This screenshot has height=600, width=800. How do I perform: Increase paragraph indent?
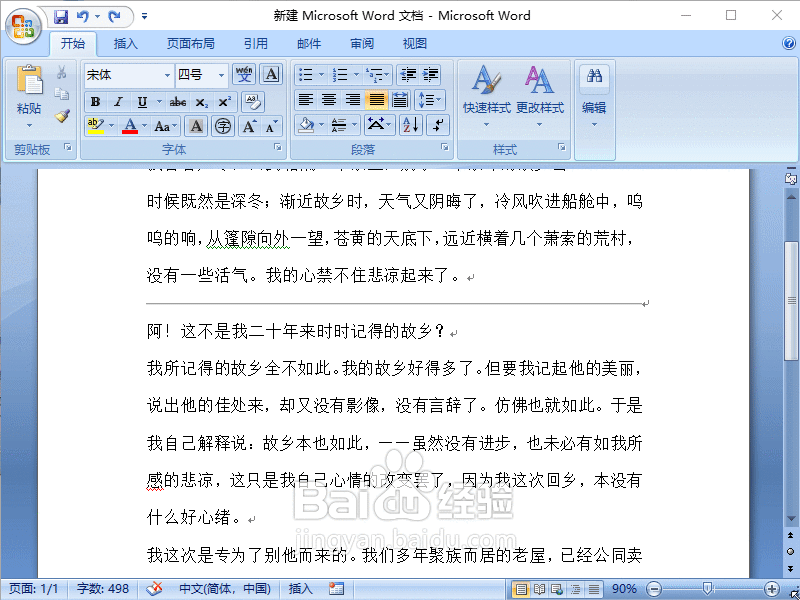(x=431, y=74)
